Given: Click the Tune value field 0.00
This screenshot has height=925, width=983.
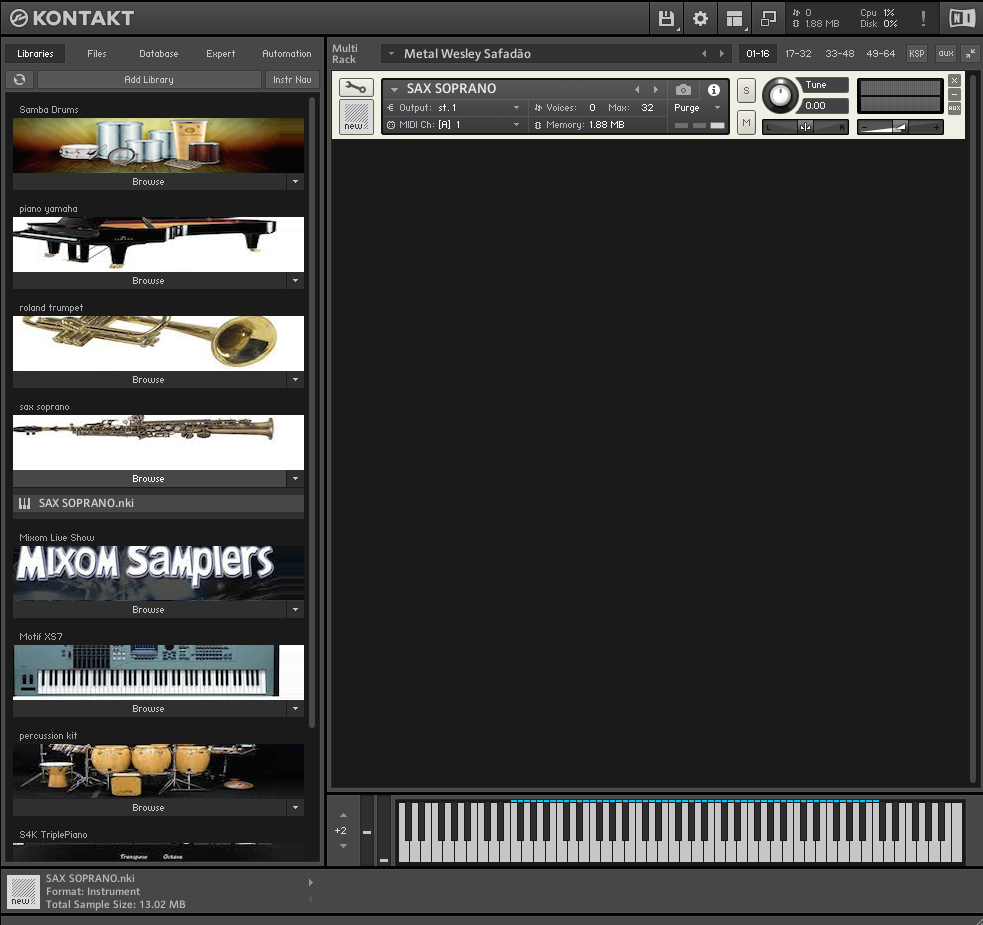Looking at the screenshot, I should tap(824, 106).
